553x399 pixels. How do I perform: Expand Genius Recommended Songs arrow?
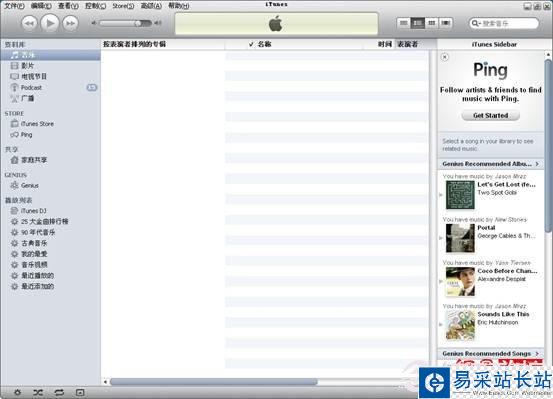537,353
